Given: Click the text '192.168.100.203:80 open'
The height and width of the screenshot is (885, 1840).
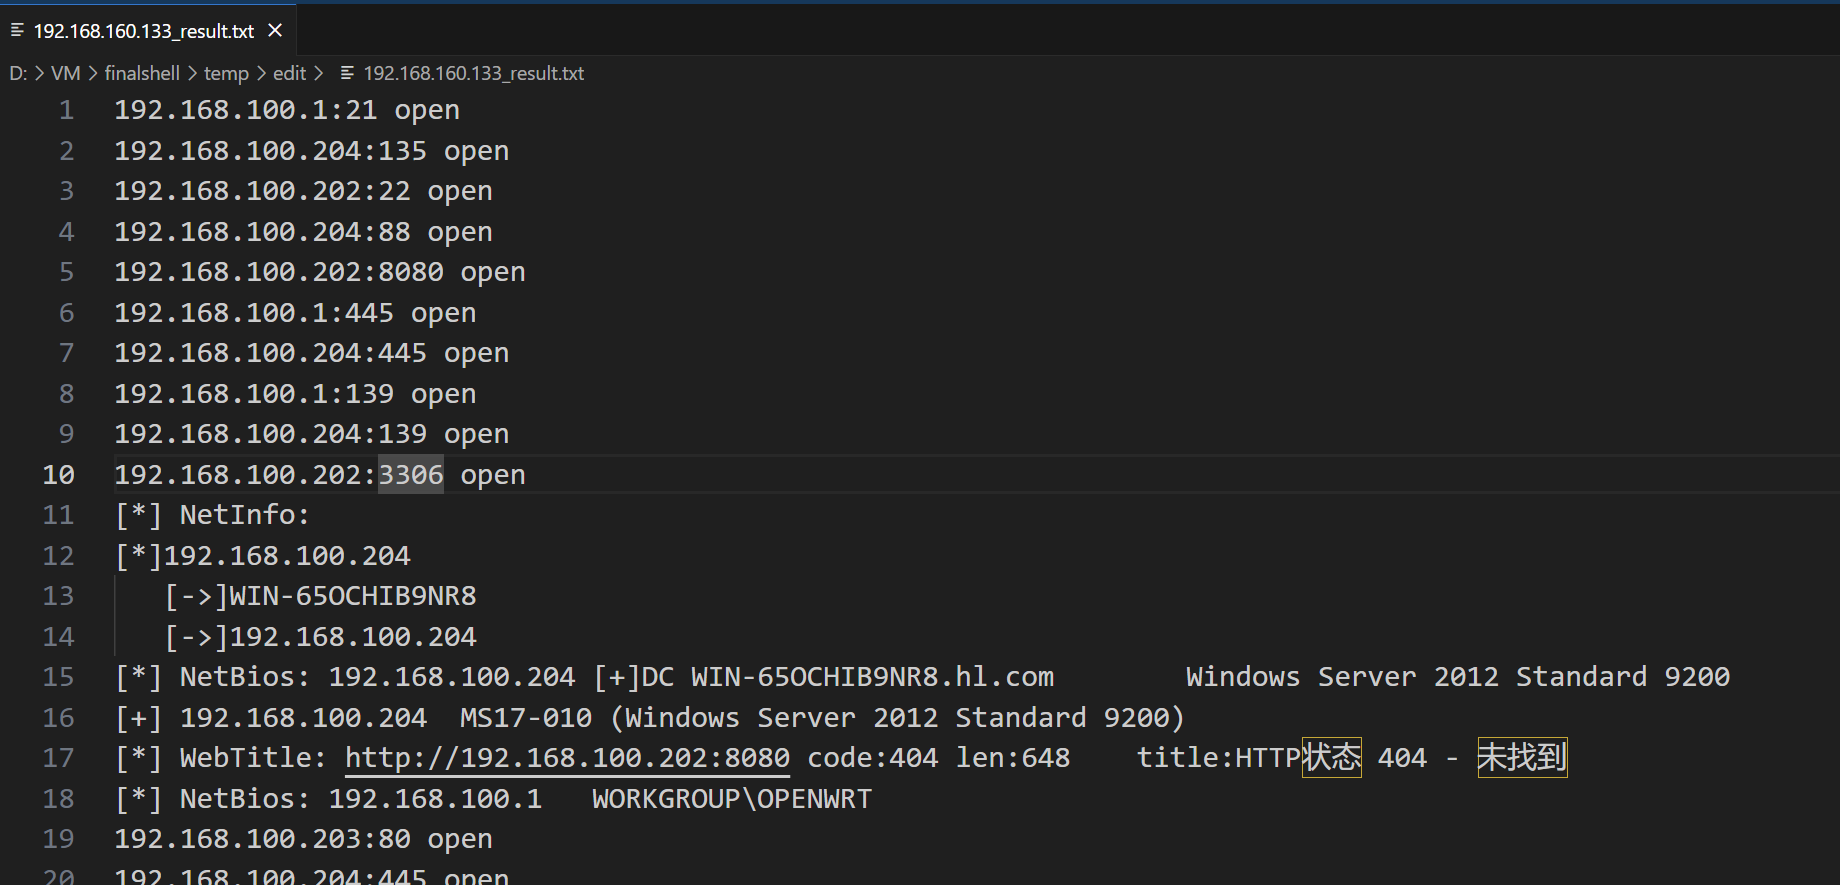Looking at the screenshot, I should click(303, 839).
